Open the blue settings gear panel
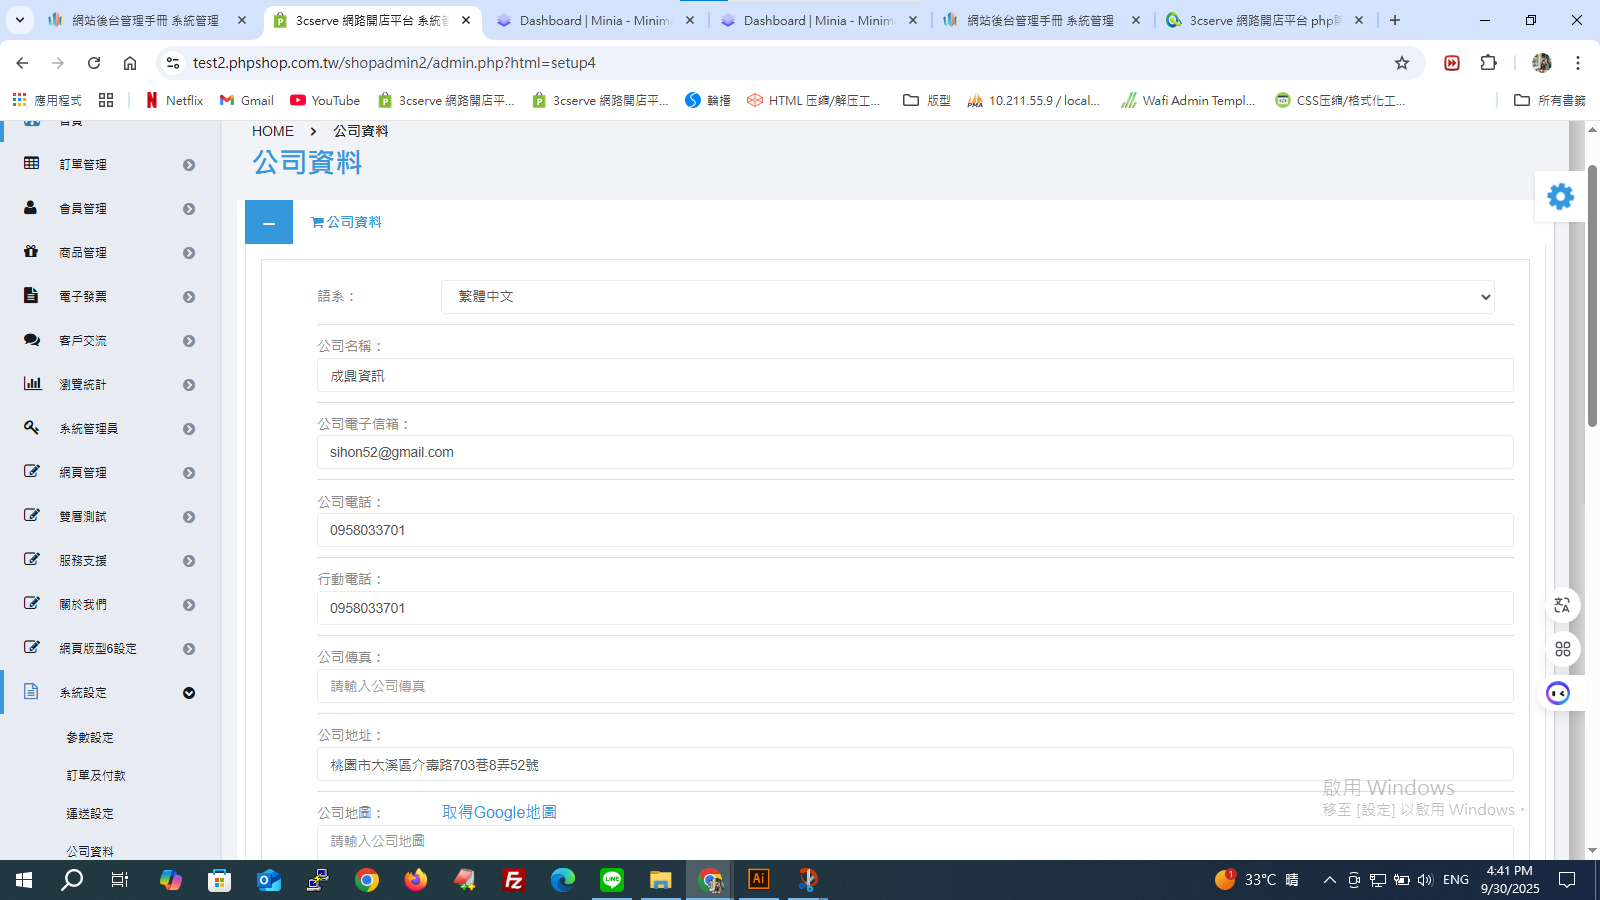The width and height of the screenshot is (1600, 900). tap(1560, 197)
